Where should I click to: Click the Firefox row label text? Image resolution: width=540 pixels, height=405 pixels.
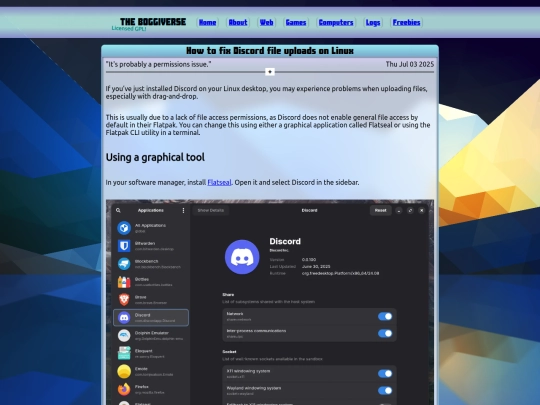pos(142,386)
